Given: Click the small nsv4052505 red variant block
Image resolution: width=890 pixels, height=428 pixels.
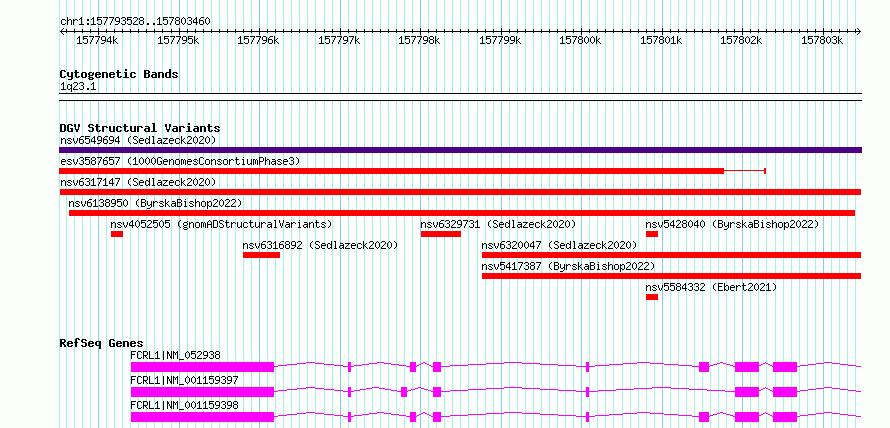Looking at the screenshot, I should click(x=117, y=234).
